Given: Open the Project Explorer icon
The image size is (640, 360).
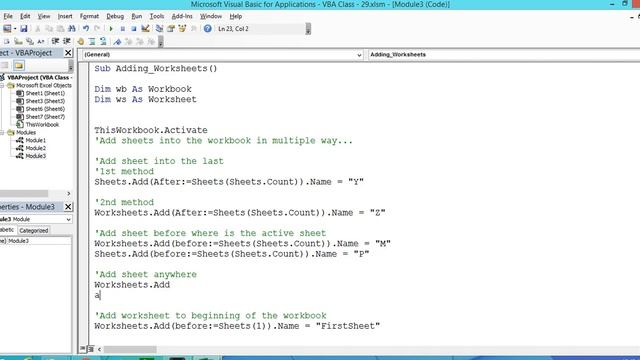Looking at the screenshot, I should pyautogui.click(x=160, y=29).
